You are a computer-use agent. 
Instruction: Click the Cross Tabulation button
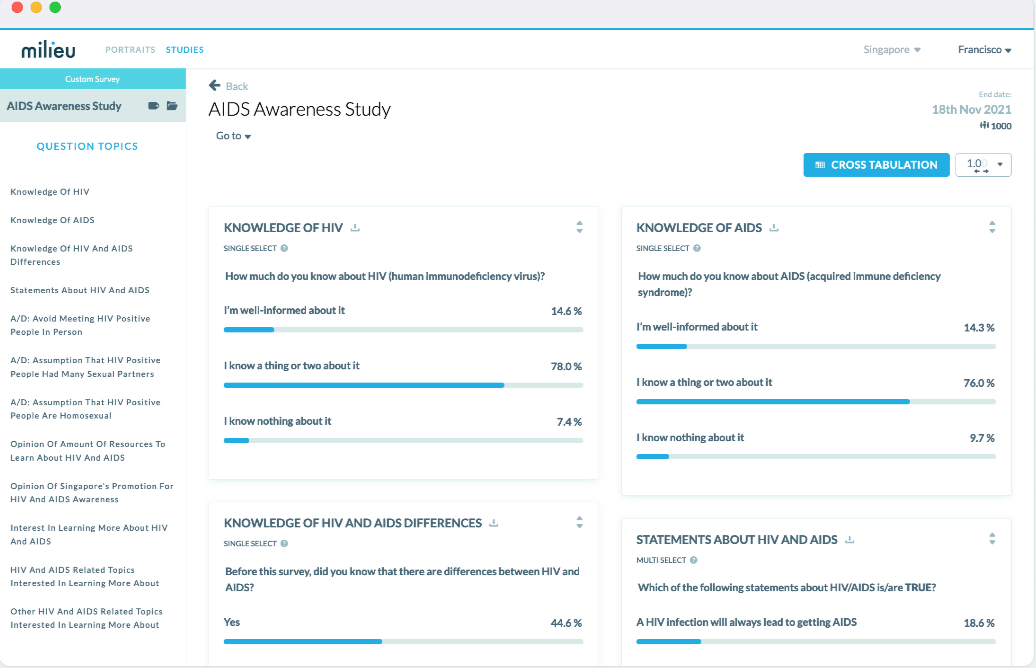coord(875,165)
